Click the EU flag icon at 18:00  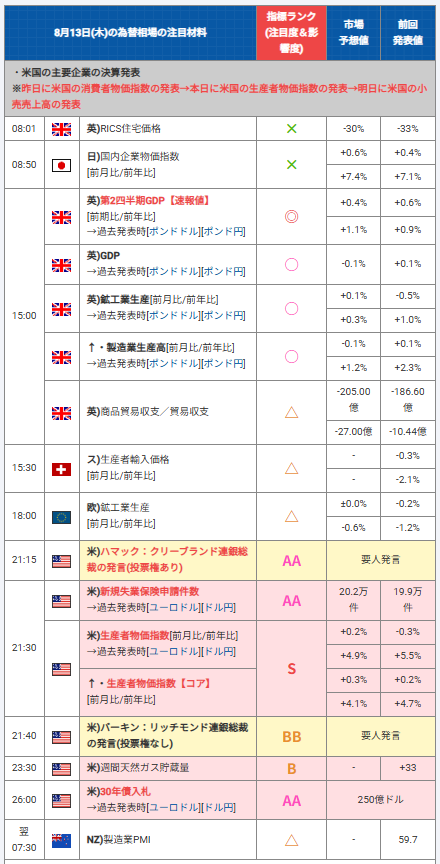(61, 516)
